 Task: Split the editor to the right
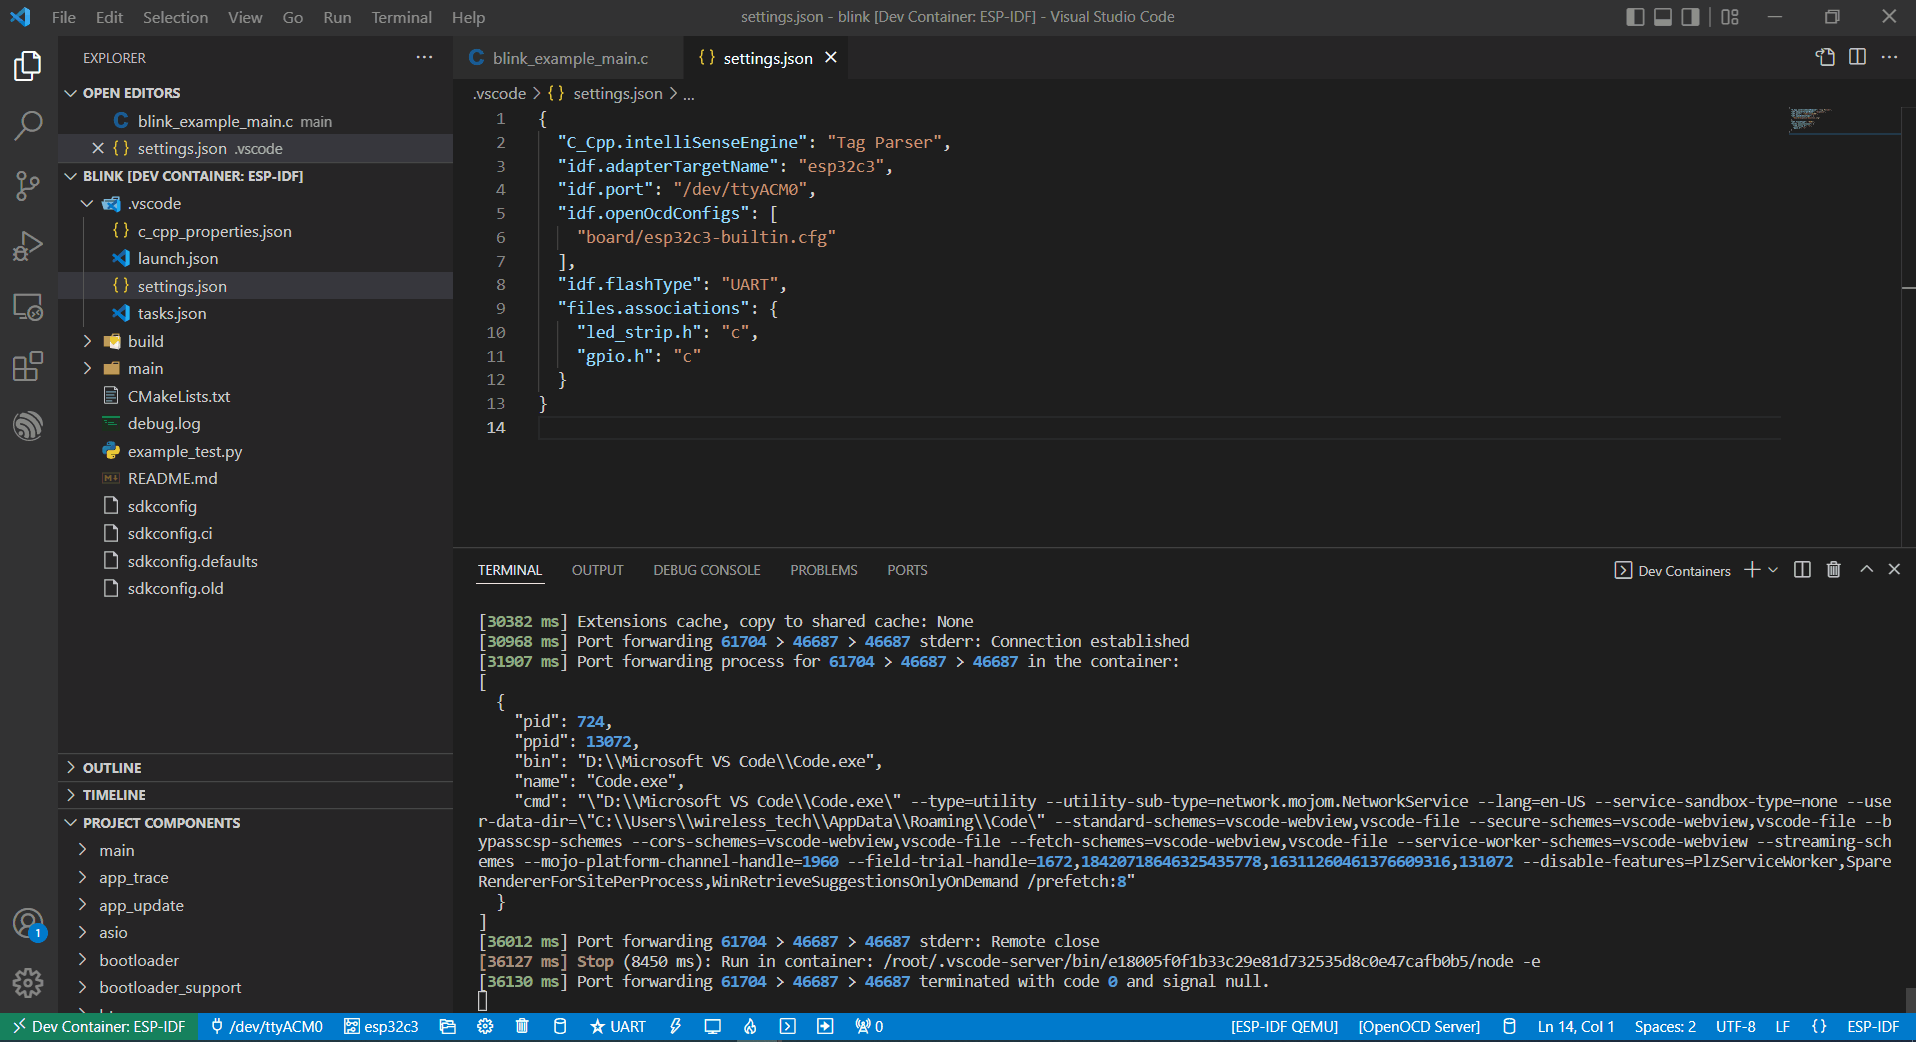click(x=1857, y=57)
